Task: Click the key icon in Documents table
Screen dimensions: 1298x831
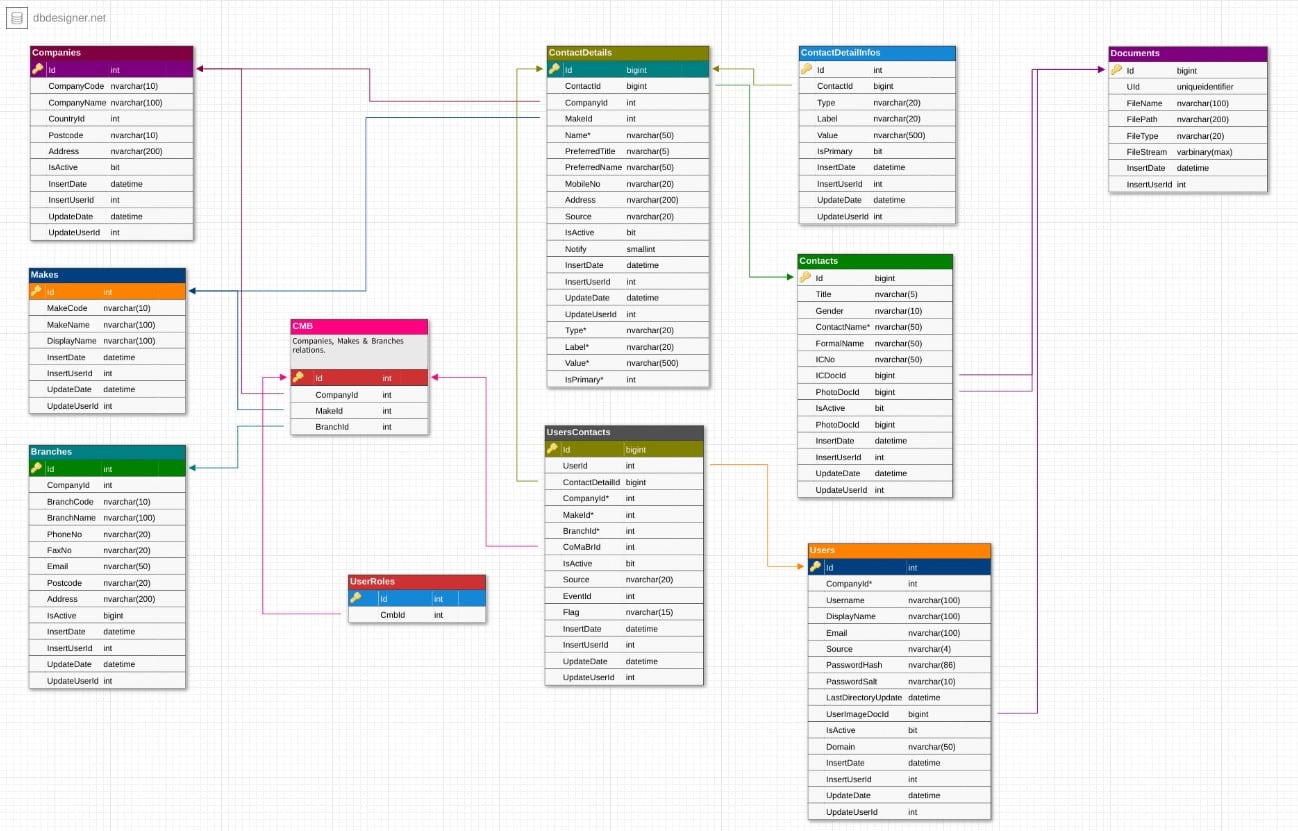Action: pyautogui.click(x=1117, y=70)
